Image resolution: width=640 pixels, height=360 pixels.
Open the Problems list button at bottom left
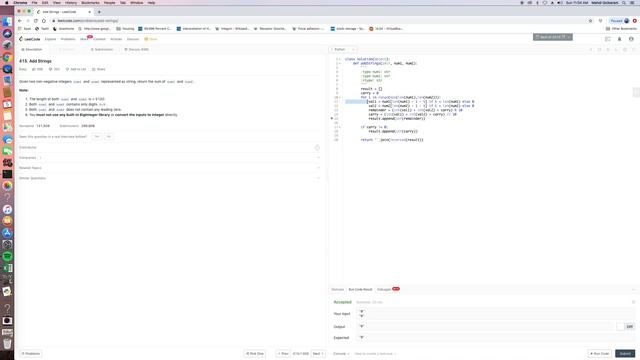31,353
